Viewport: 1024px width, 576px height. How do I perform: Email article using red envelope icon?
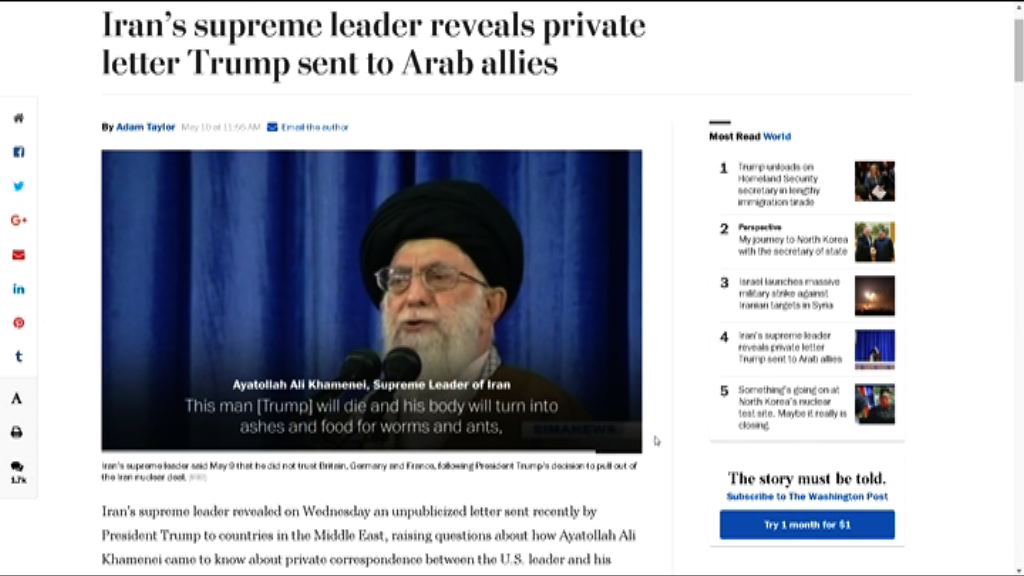click(x=18, y=255)
